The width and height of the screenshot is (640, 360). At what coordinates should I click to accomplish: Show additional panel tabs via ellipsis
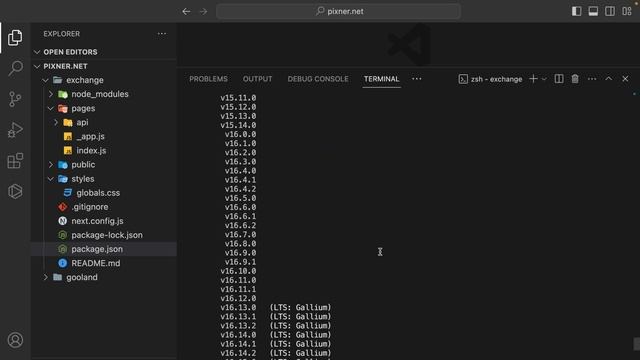(x=416, y=79)
